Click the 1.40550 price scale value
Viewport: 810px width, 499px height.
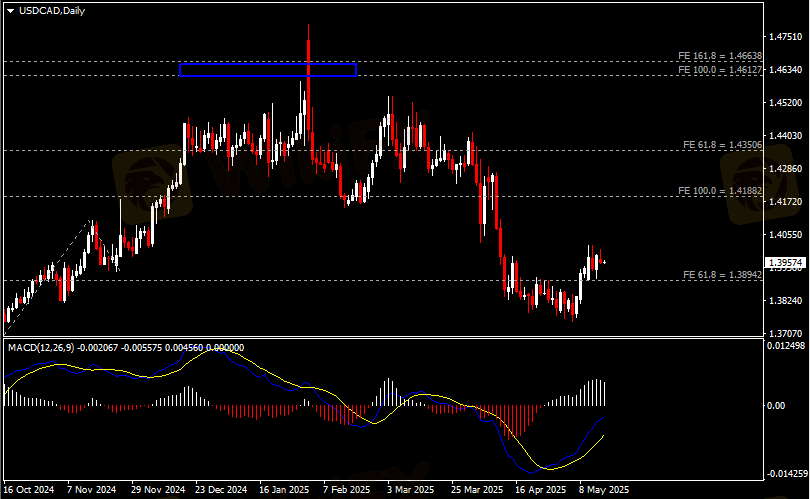(785, 235)
